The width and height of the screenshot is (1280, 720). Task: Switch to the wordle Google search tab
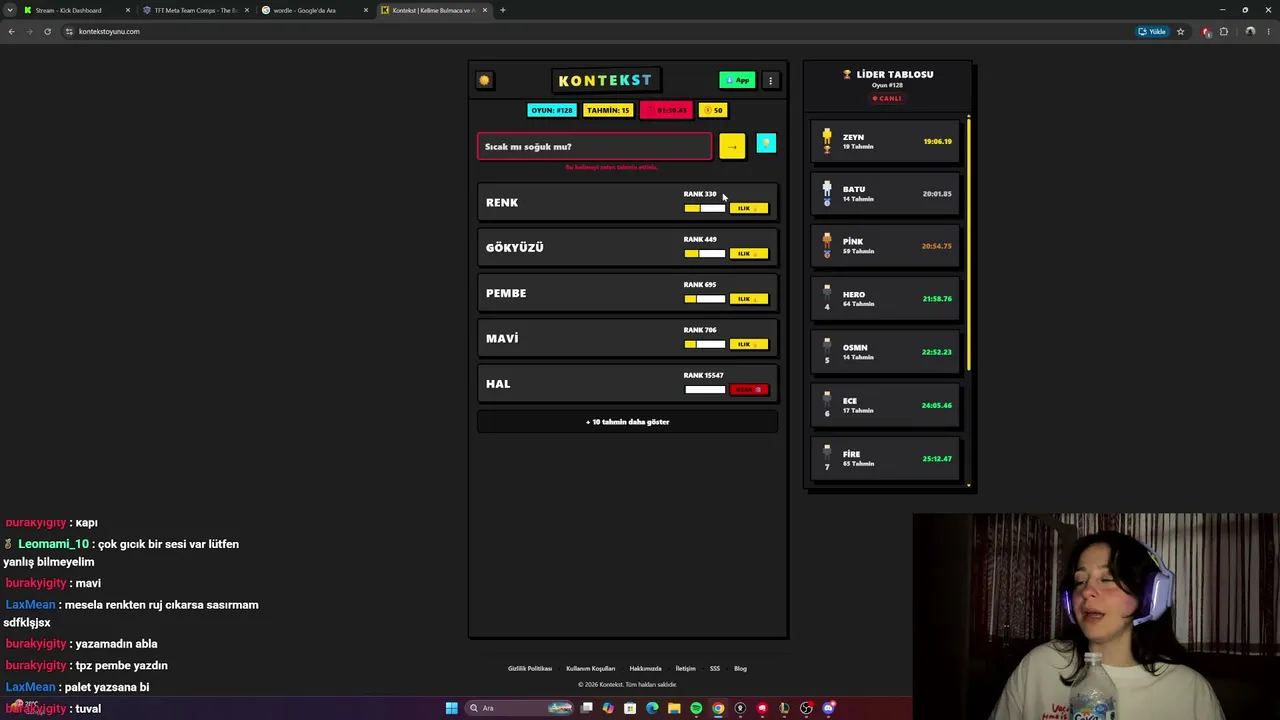pyautogui.click(x=314, y=10)
